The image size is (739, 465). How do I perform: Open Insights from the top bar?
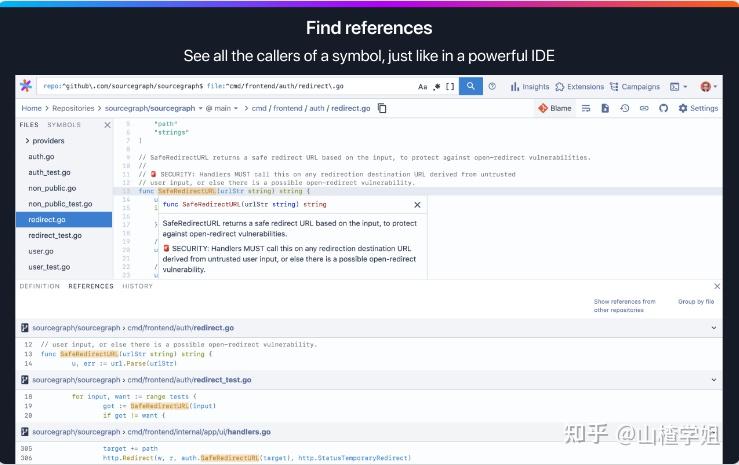[x=530, y=87]
